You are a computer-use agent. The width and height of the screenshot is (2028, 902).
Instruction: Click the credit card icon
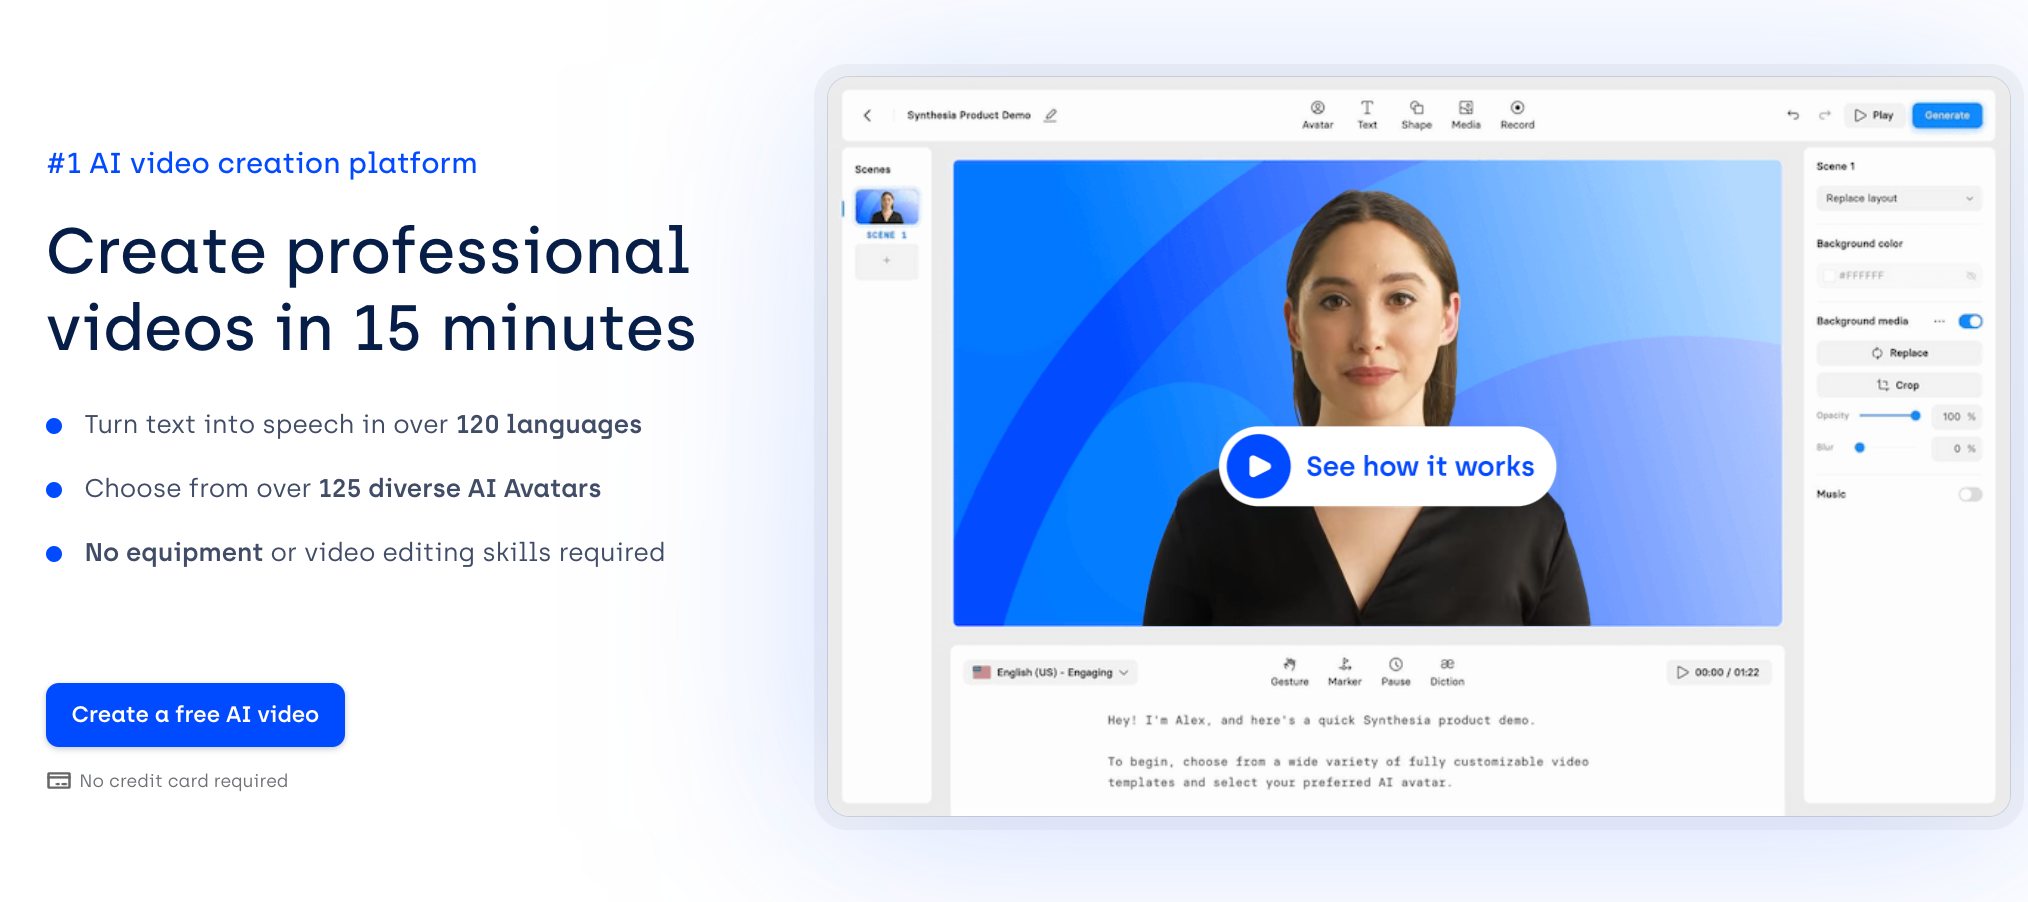click(x=59, y=781)
